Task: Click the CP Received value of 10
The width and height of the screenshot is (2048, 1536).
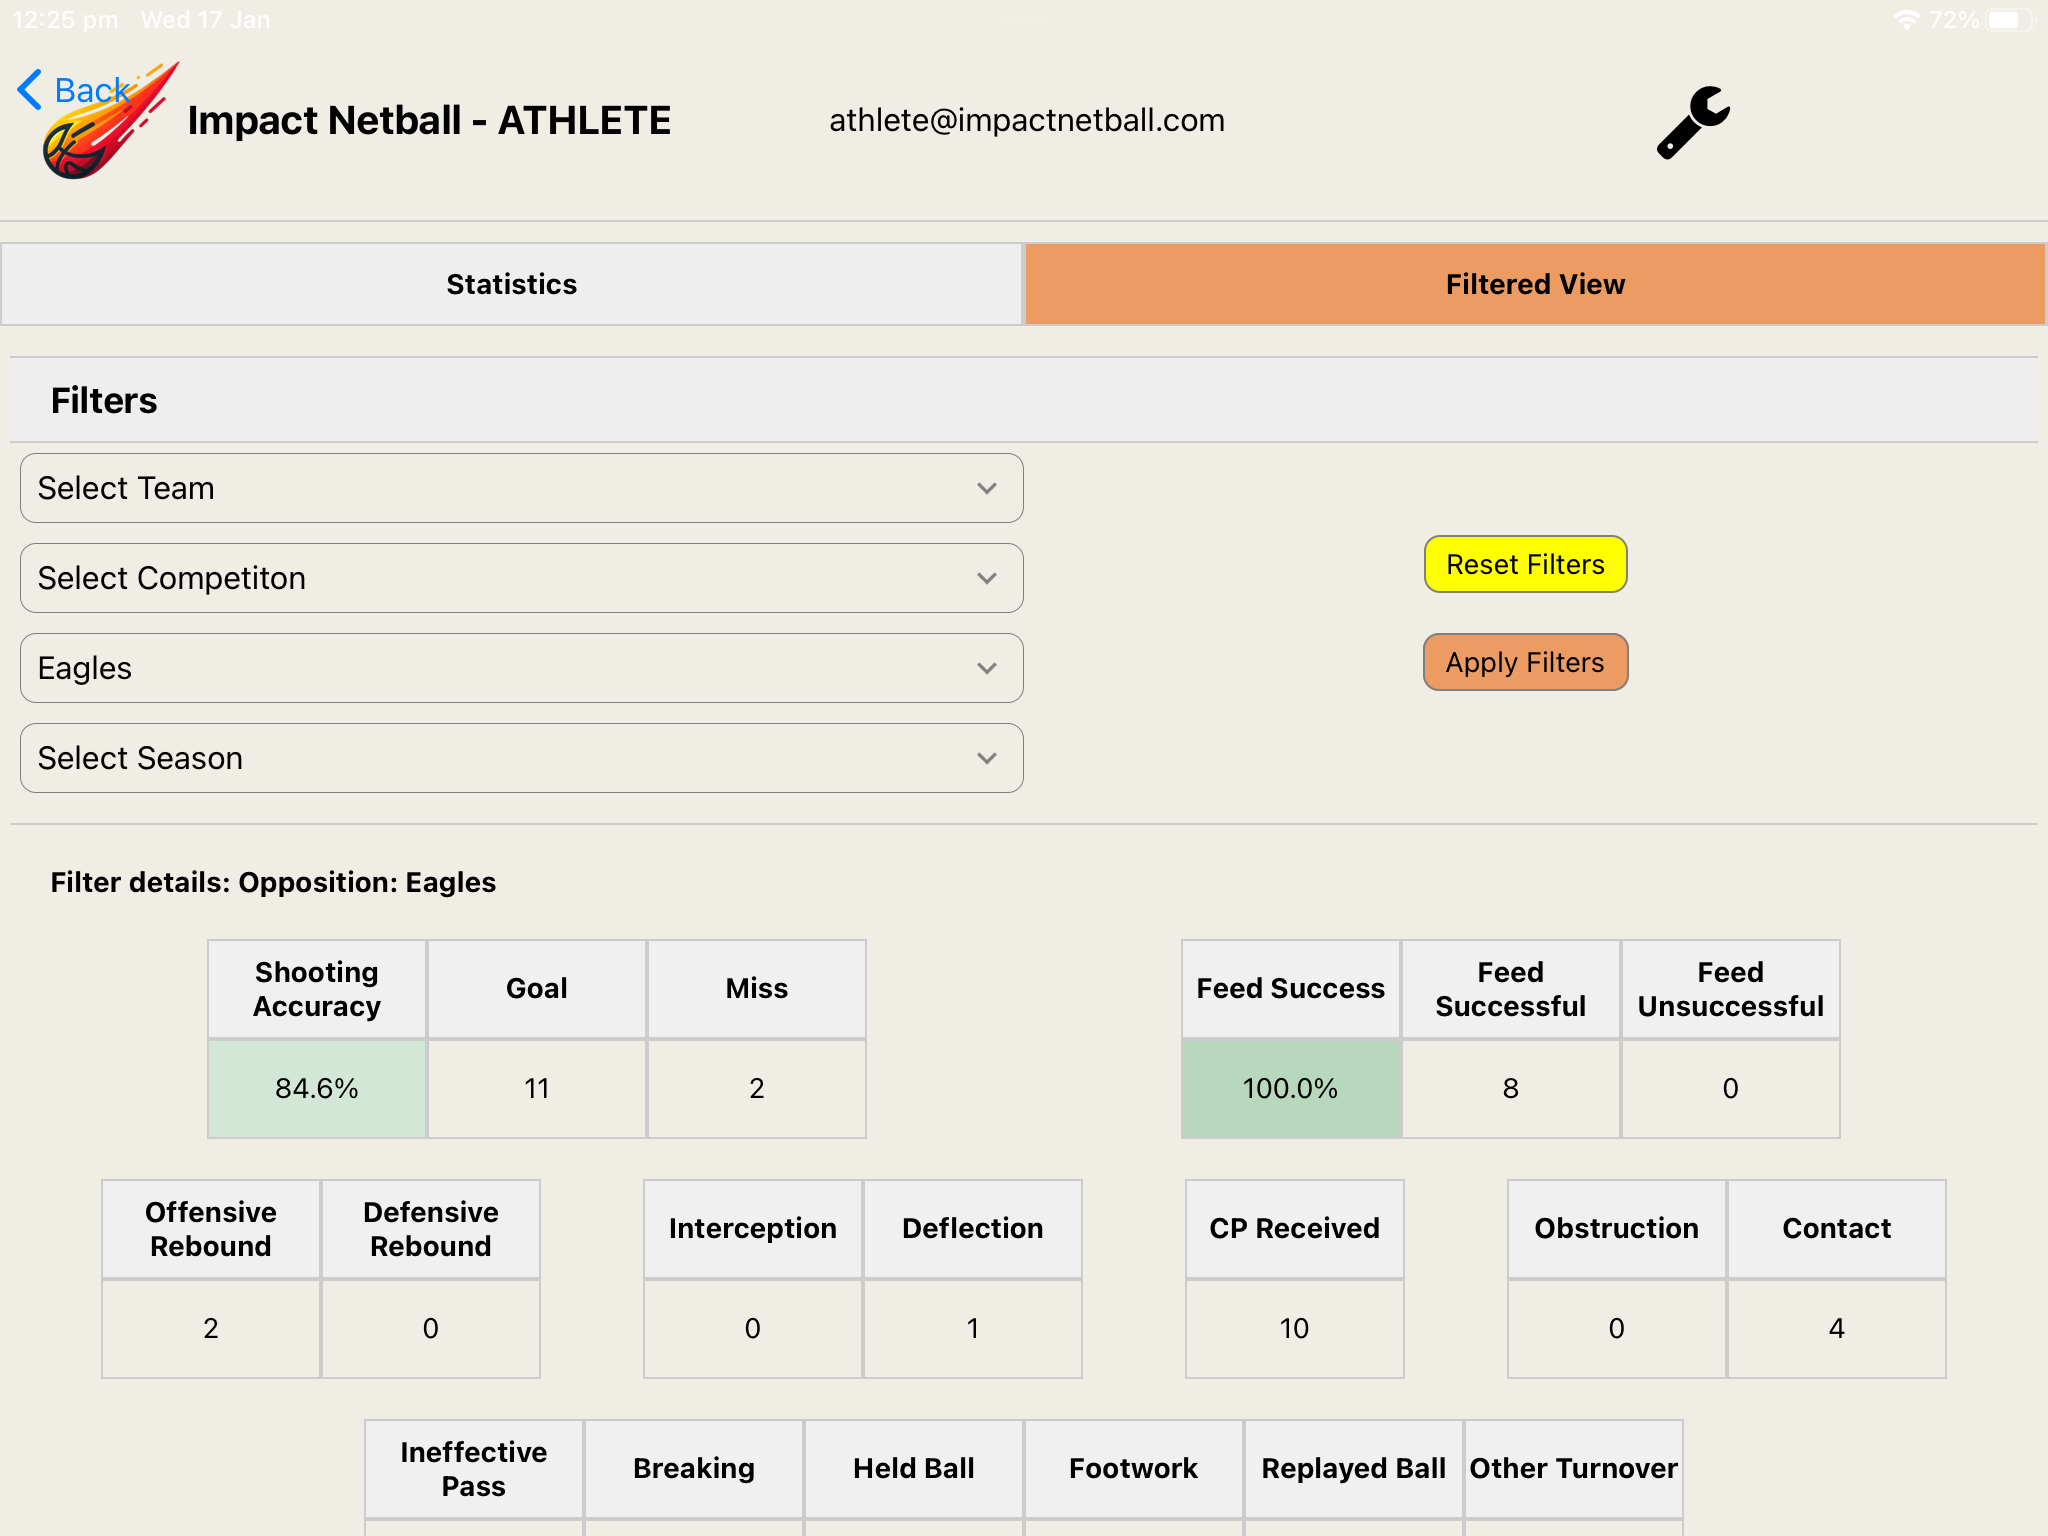Action: pos(1294,1328)
